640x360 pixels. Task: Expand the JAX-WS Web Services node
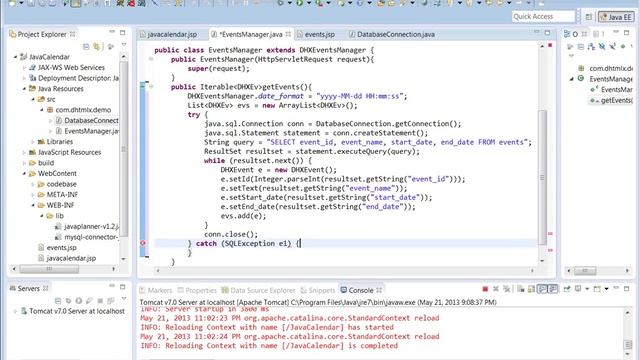[x=24, y=67]
